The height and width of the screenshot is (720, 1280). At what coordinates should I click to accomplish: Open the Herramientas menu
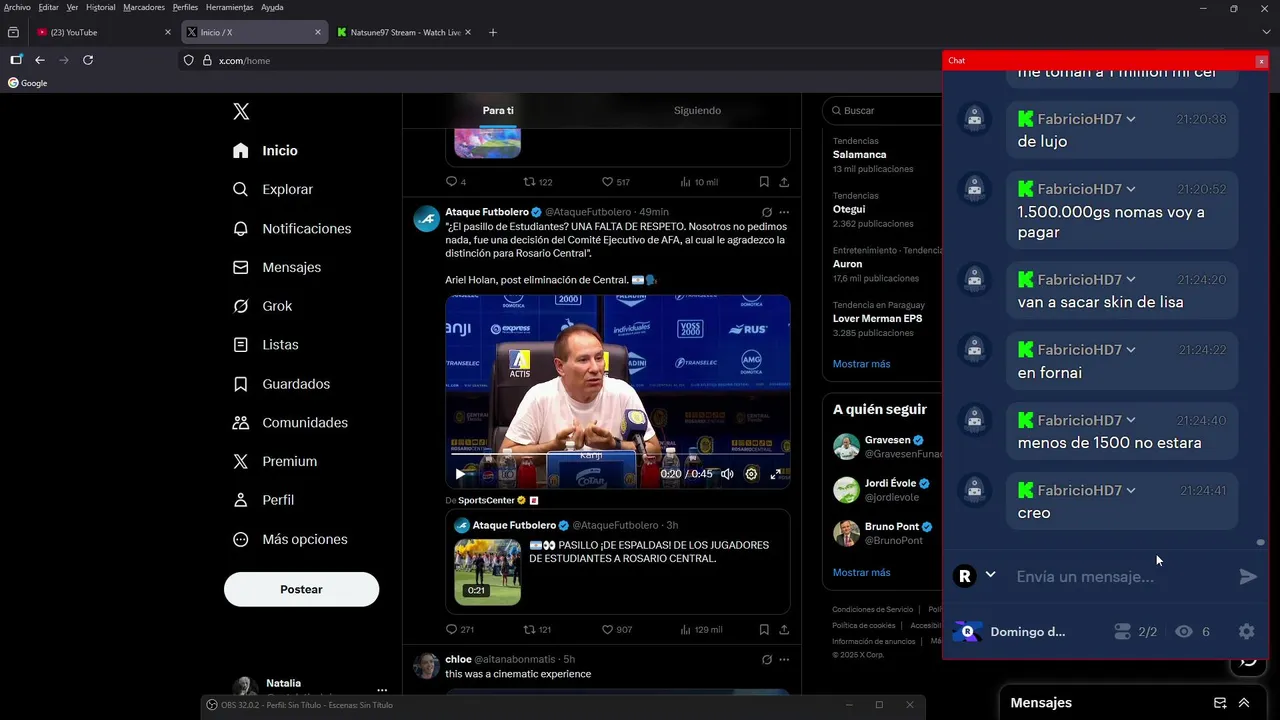[229, 7]
